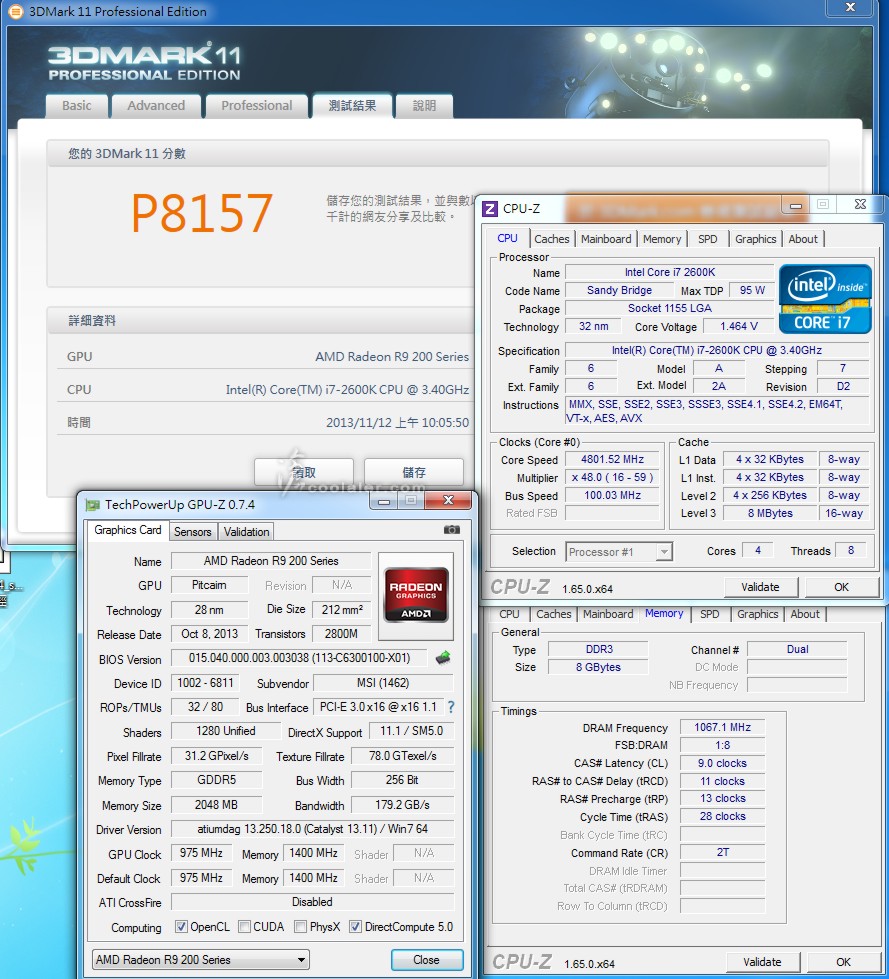Click the 儲存 button in 3DMark
This screenshot has height=979, width=889.
point(414,472)
